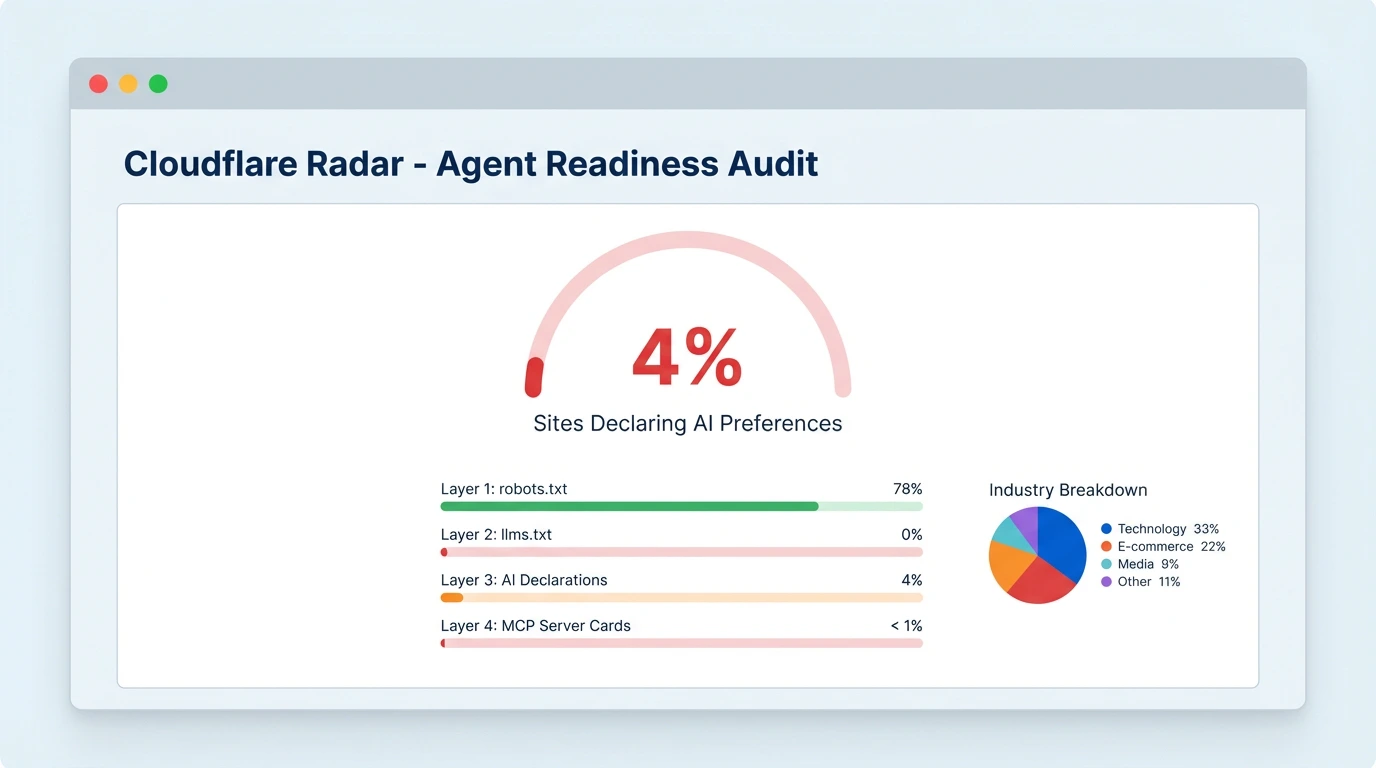Expand the Layer 2: llms.txt row
The height and width of the screenshot is (768, 1376).
496,534
